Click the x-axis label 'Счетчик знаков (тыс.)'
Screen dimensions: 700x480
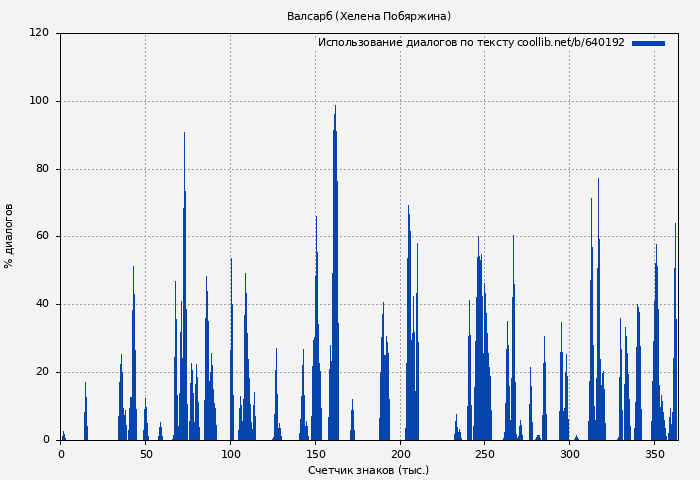click(369, 470)
